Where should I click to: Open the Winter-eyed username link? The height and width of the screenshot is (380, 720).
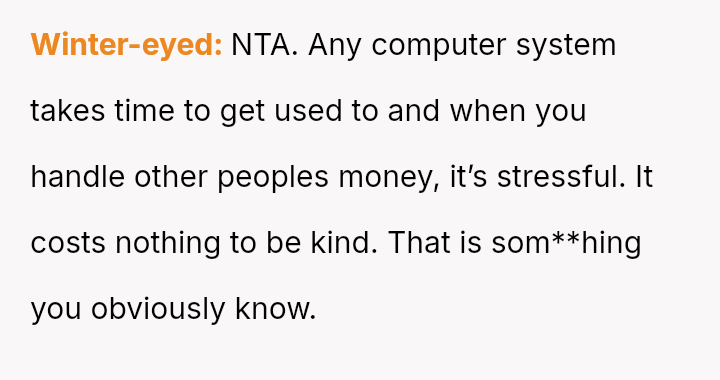(x=126, y=45)
